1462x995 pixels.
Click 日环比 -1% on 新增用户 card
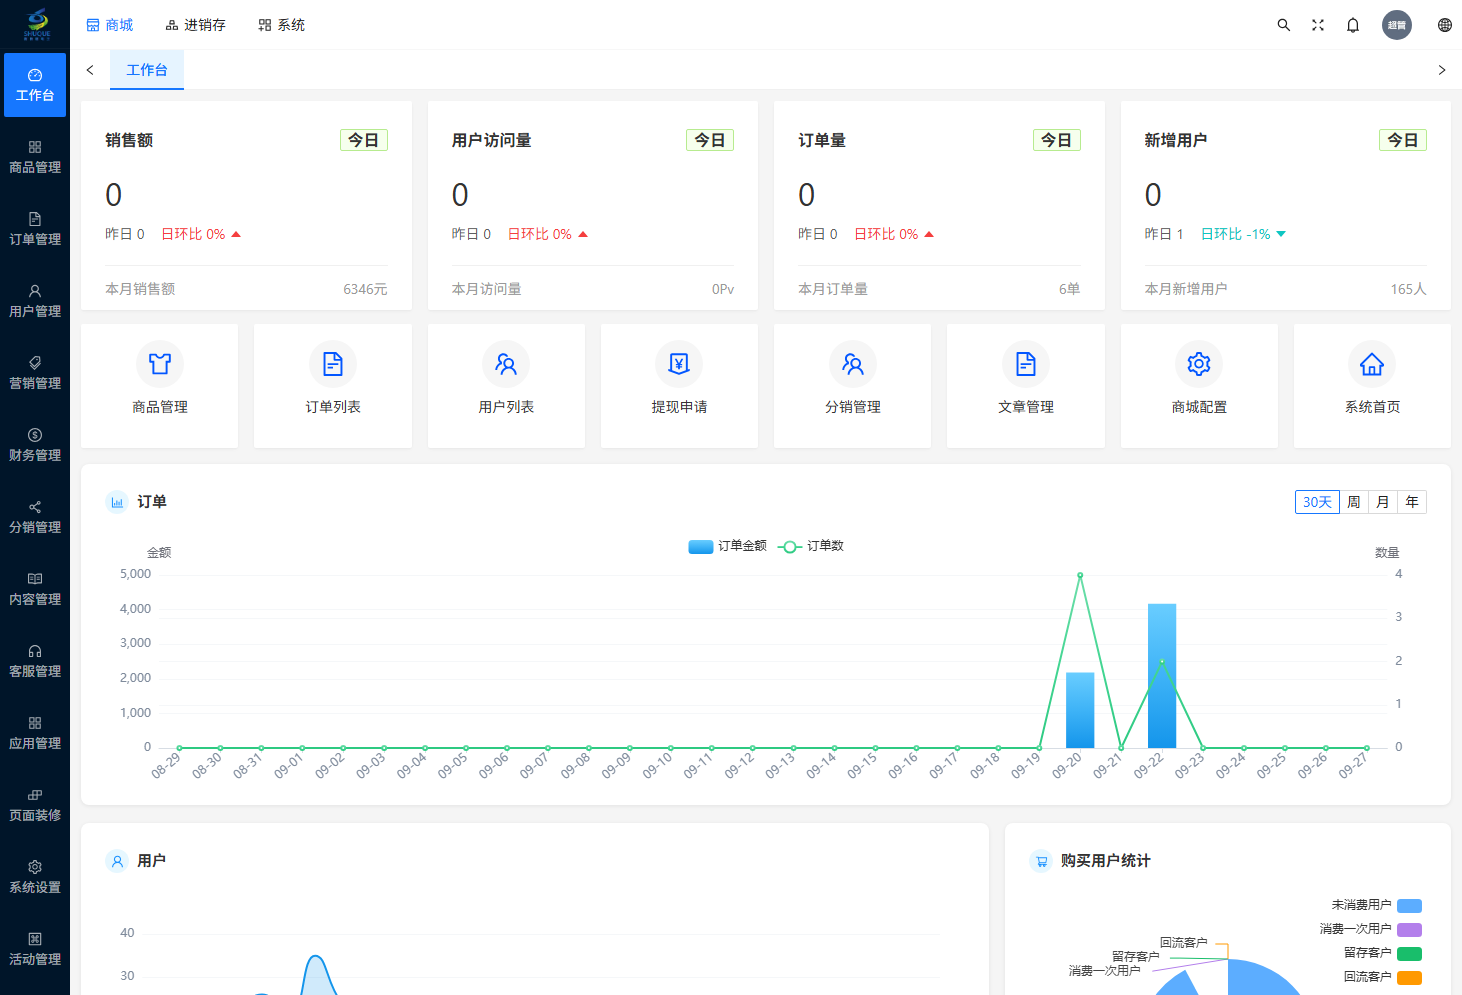point(1243,234)
